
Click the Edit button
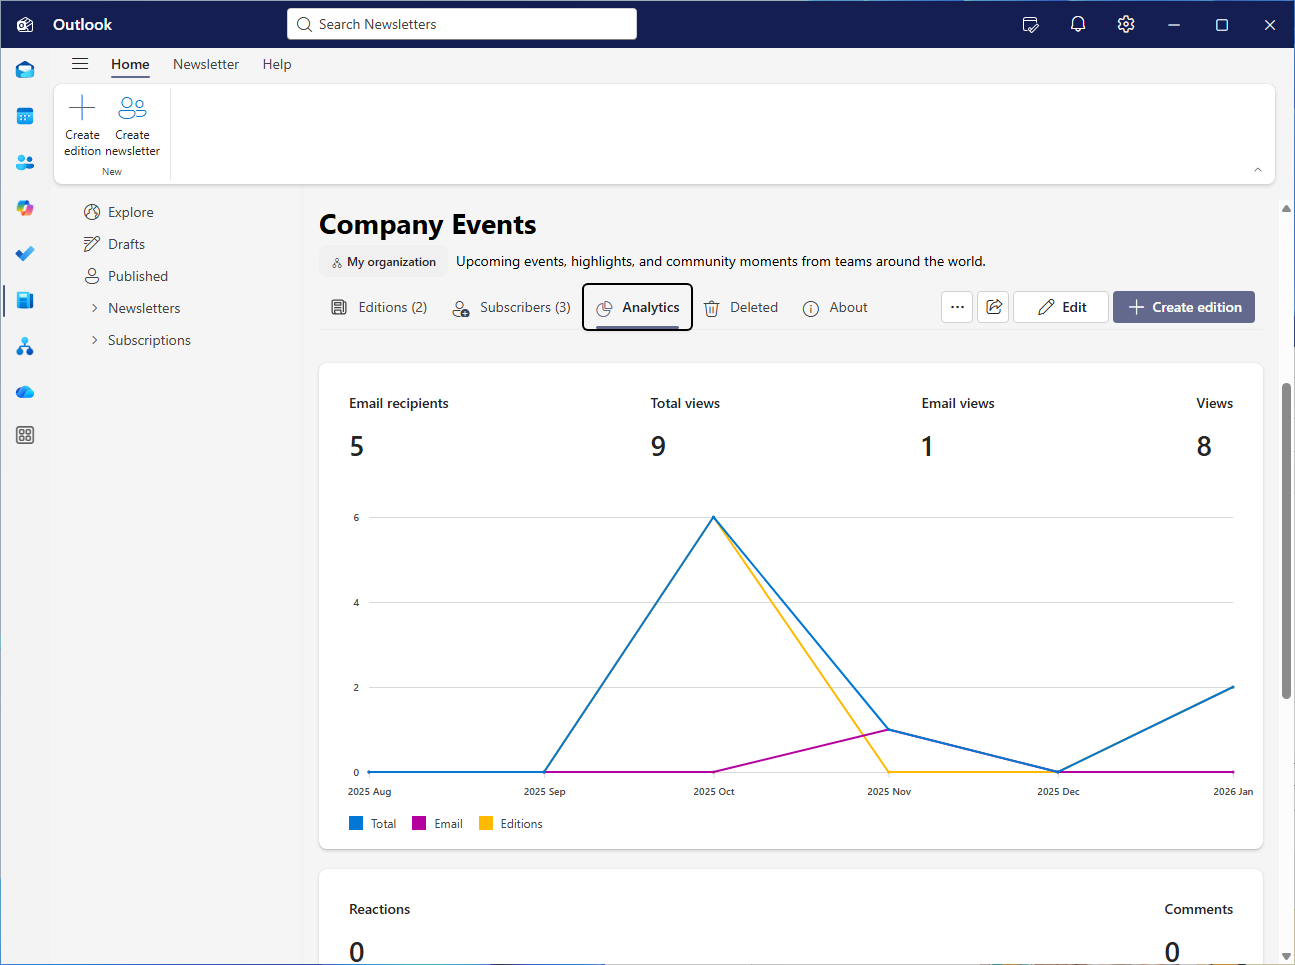[1060, 307]
